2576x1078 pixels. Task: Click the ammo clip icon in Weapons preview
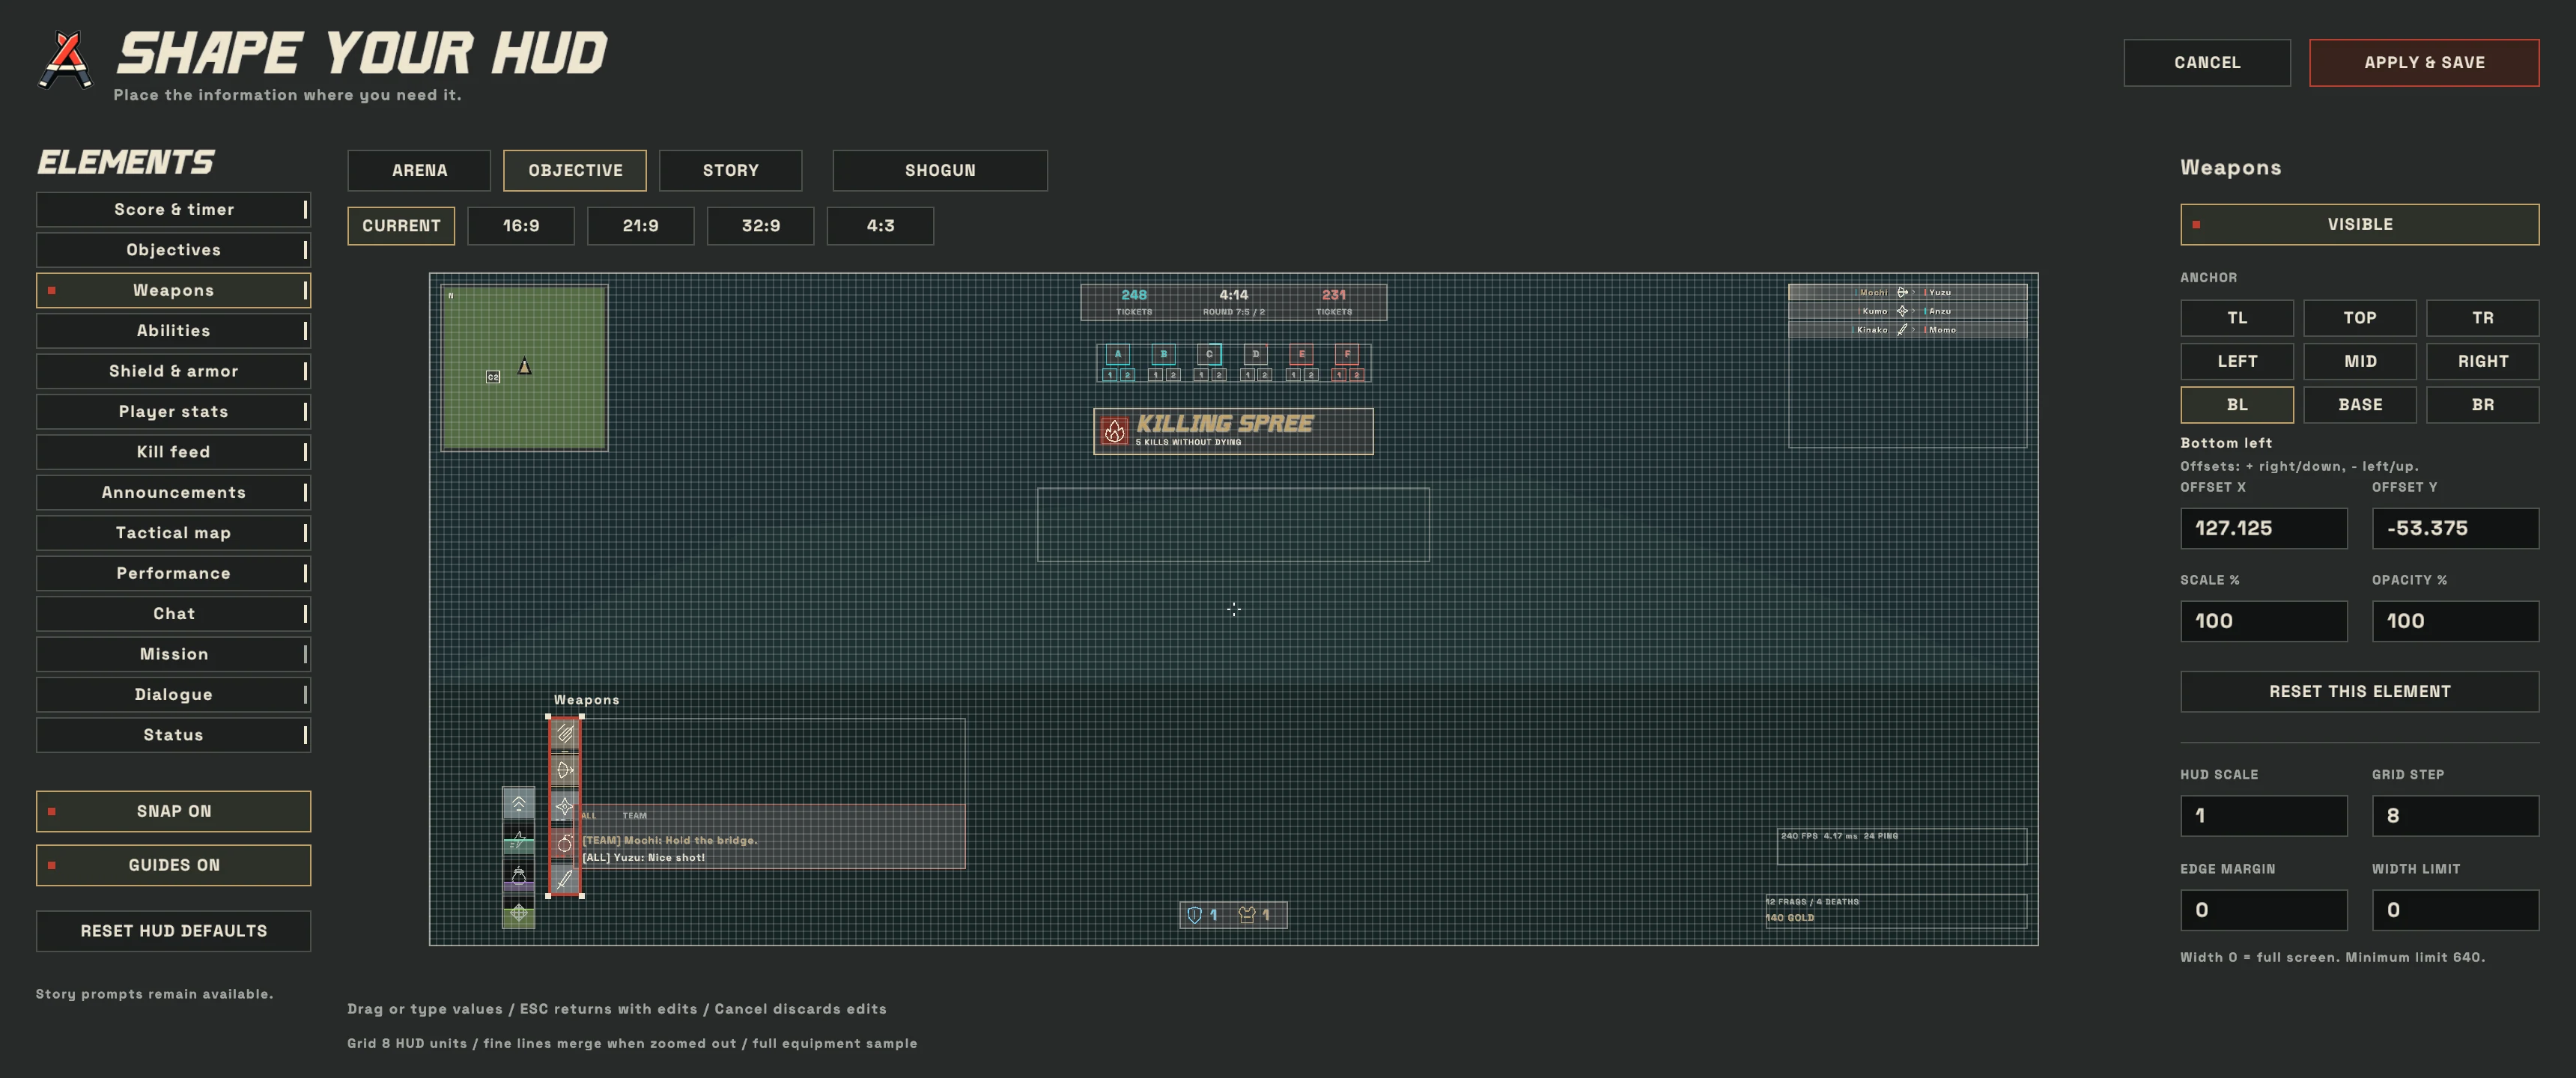[x=564, y=734]
